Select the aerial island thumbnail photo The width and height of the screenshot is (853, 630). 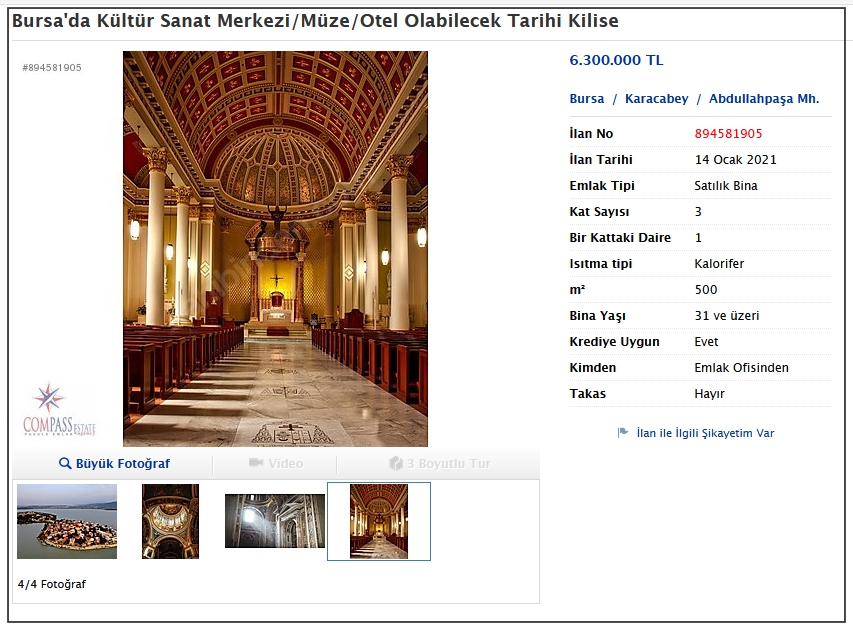point(67,521)
